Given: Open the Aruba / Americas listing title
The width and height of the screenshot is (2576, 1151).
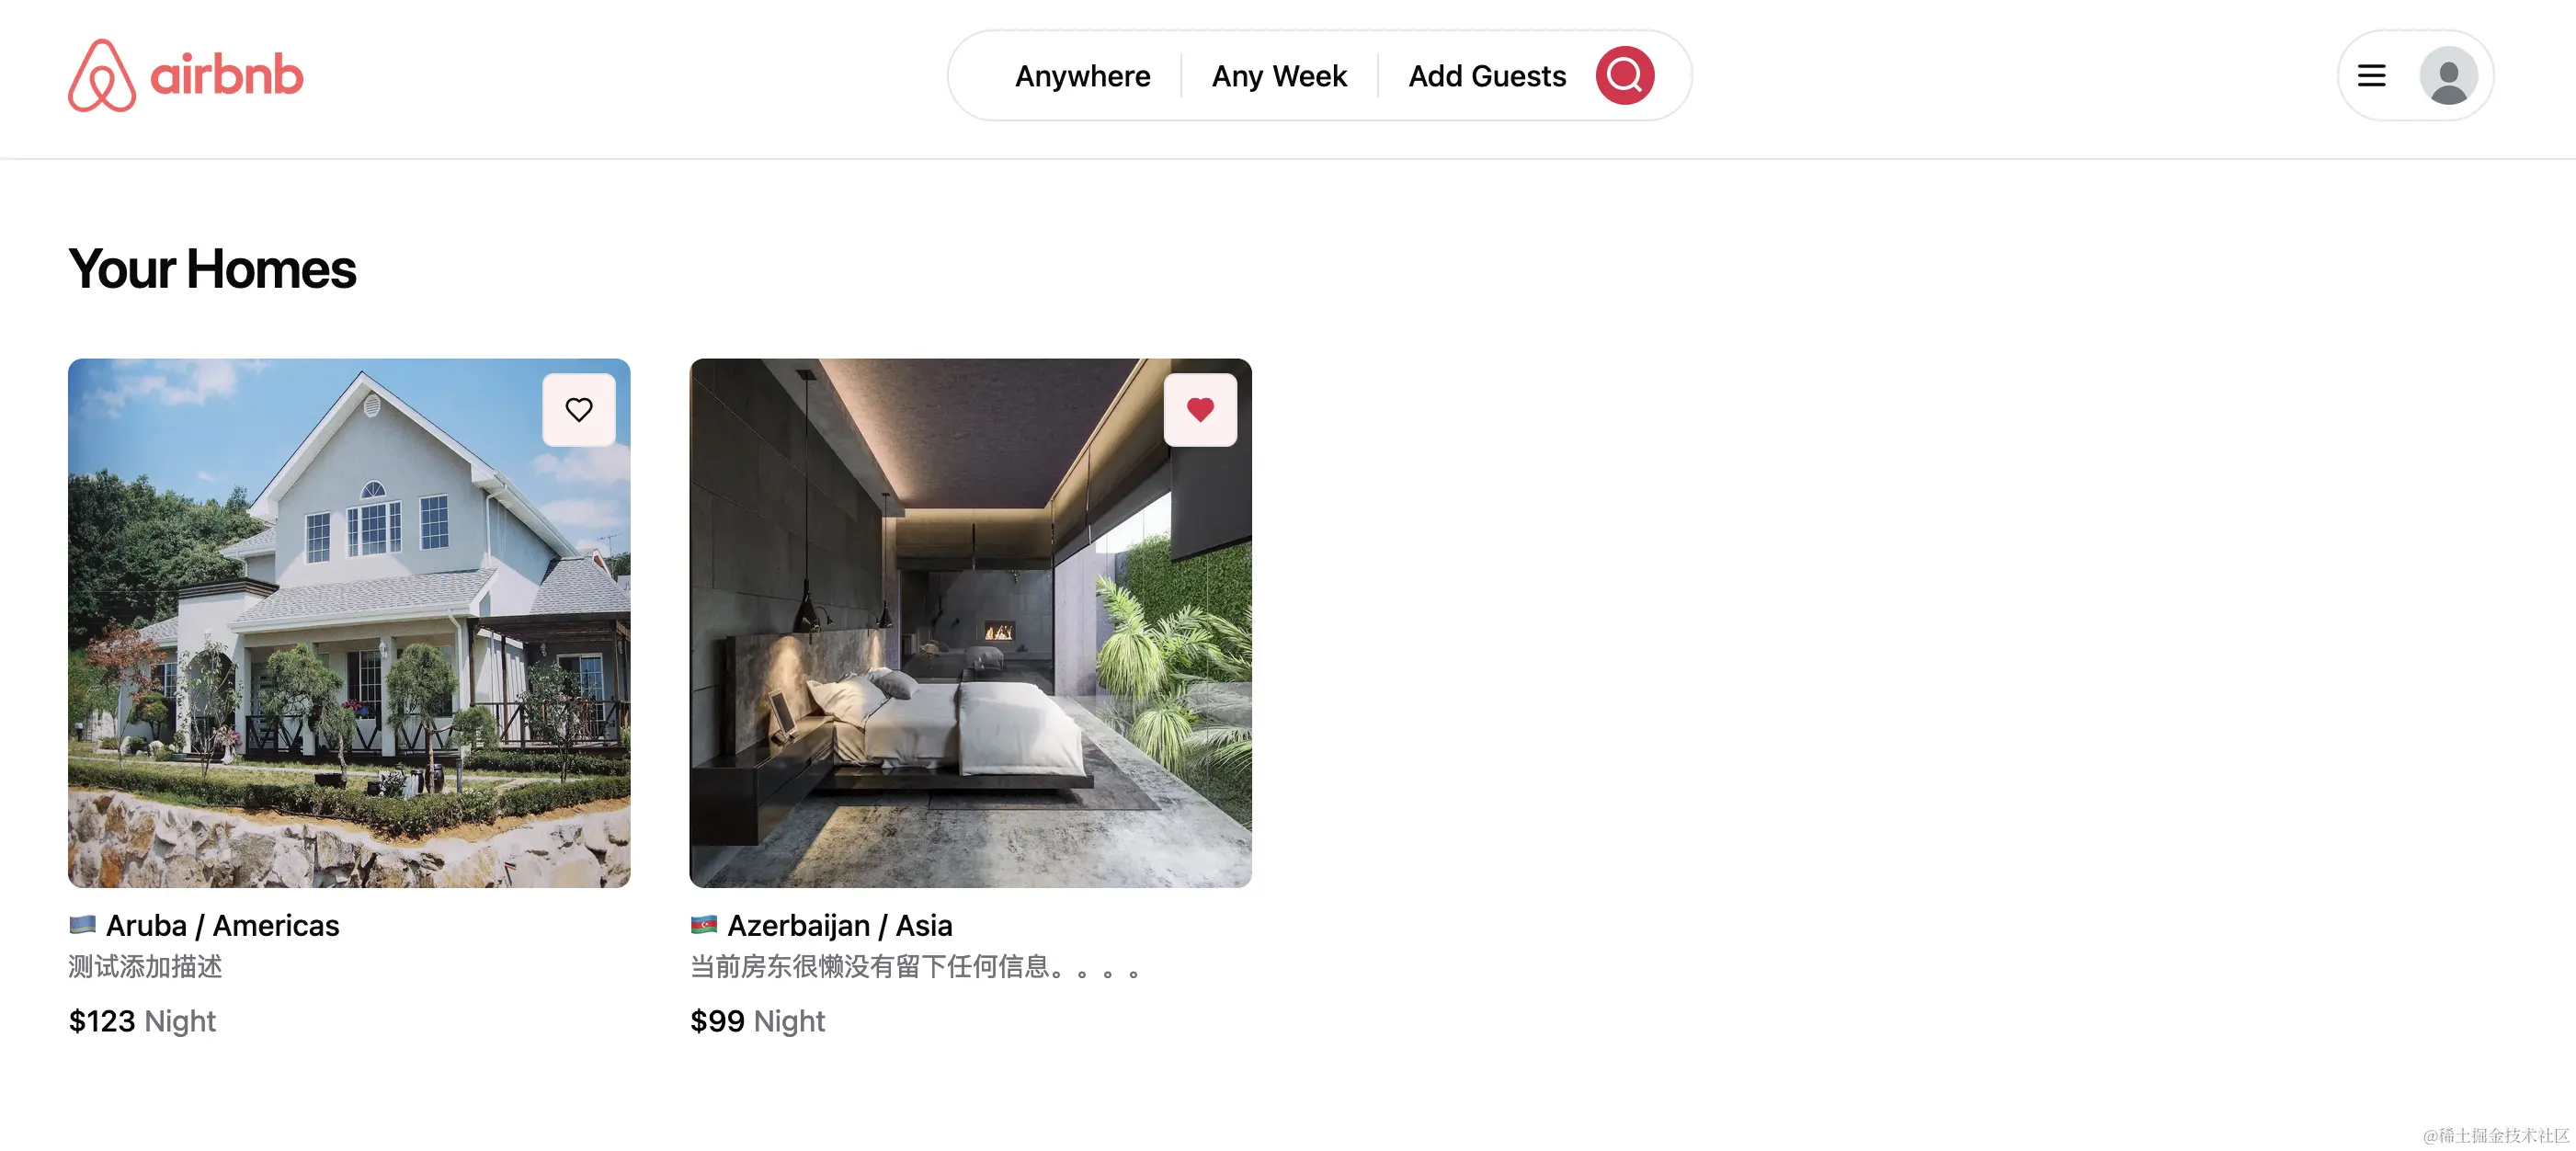Looking at the screenshot, I should point(222,925).
